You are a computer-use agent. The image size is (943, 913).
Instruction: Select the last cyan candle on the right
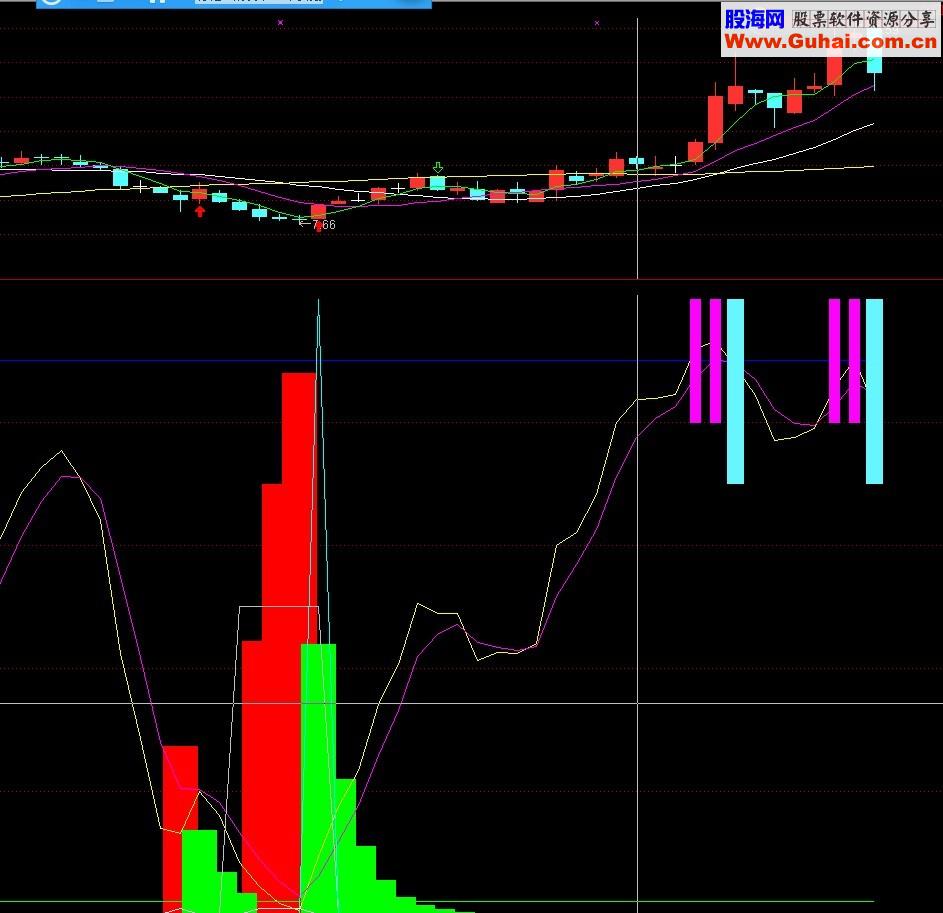point(874,64)
